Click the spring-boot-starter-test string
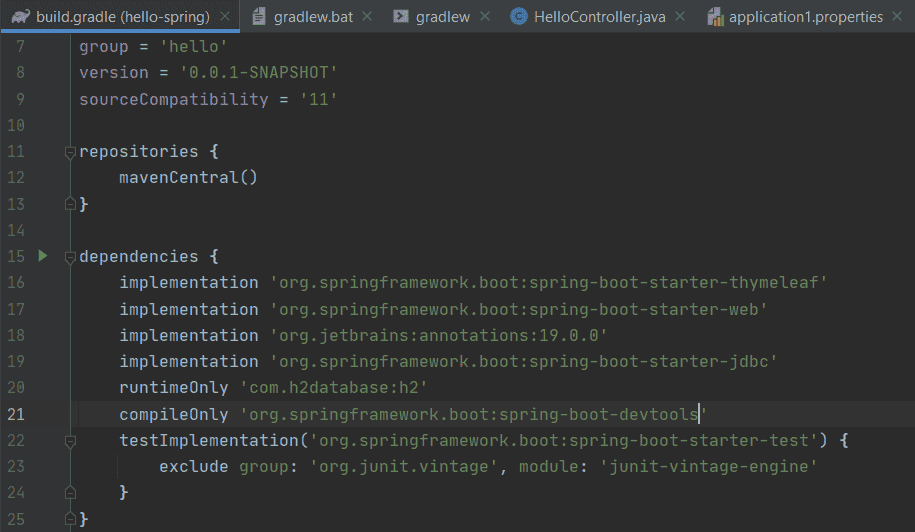 (x=563, y=440)
